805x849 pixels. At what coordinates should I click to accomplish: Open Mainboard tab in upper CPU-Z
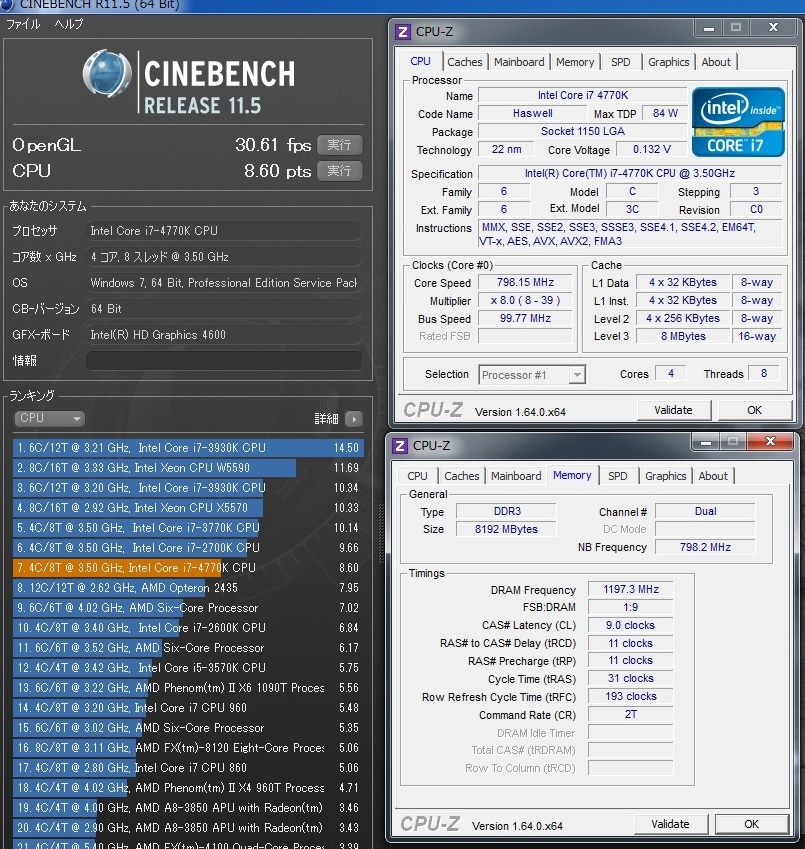pos(519,62)
